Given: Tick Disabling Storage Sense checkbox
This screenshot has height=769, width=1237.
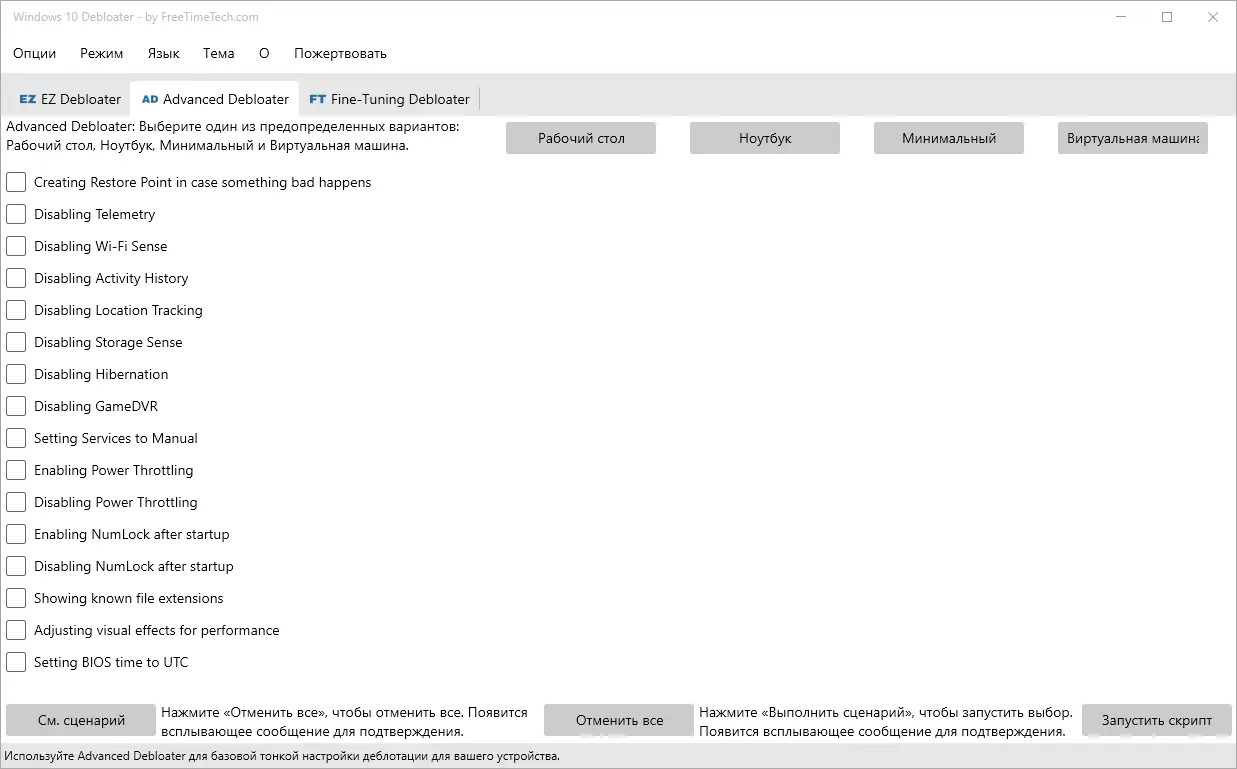Looking at the screenshot, I should coord(16,342).
